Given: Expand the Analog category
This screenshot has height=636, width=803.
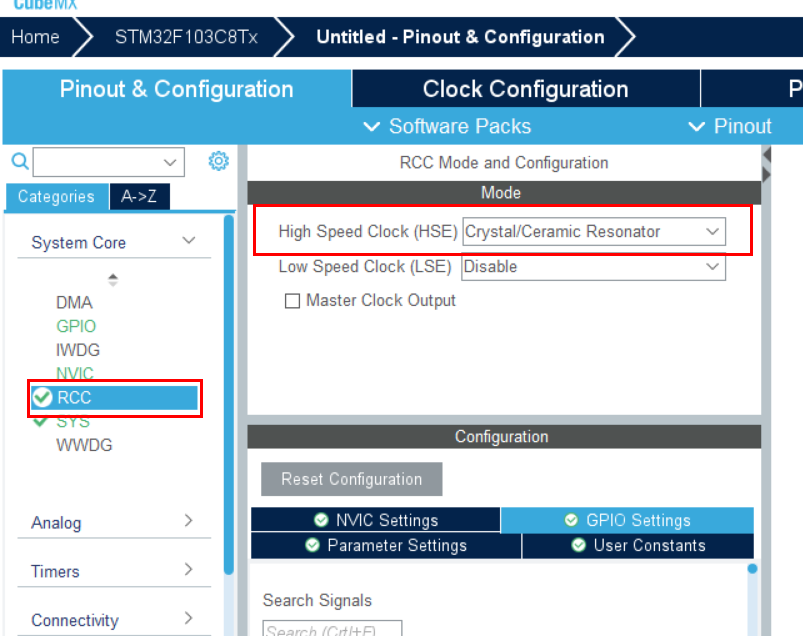Looking at the screenshot, I should coord(189,521).
